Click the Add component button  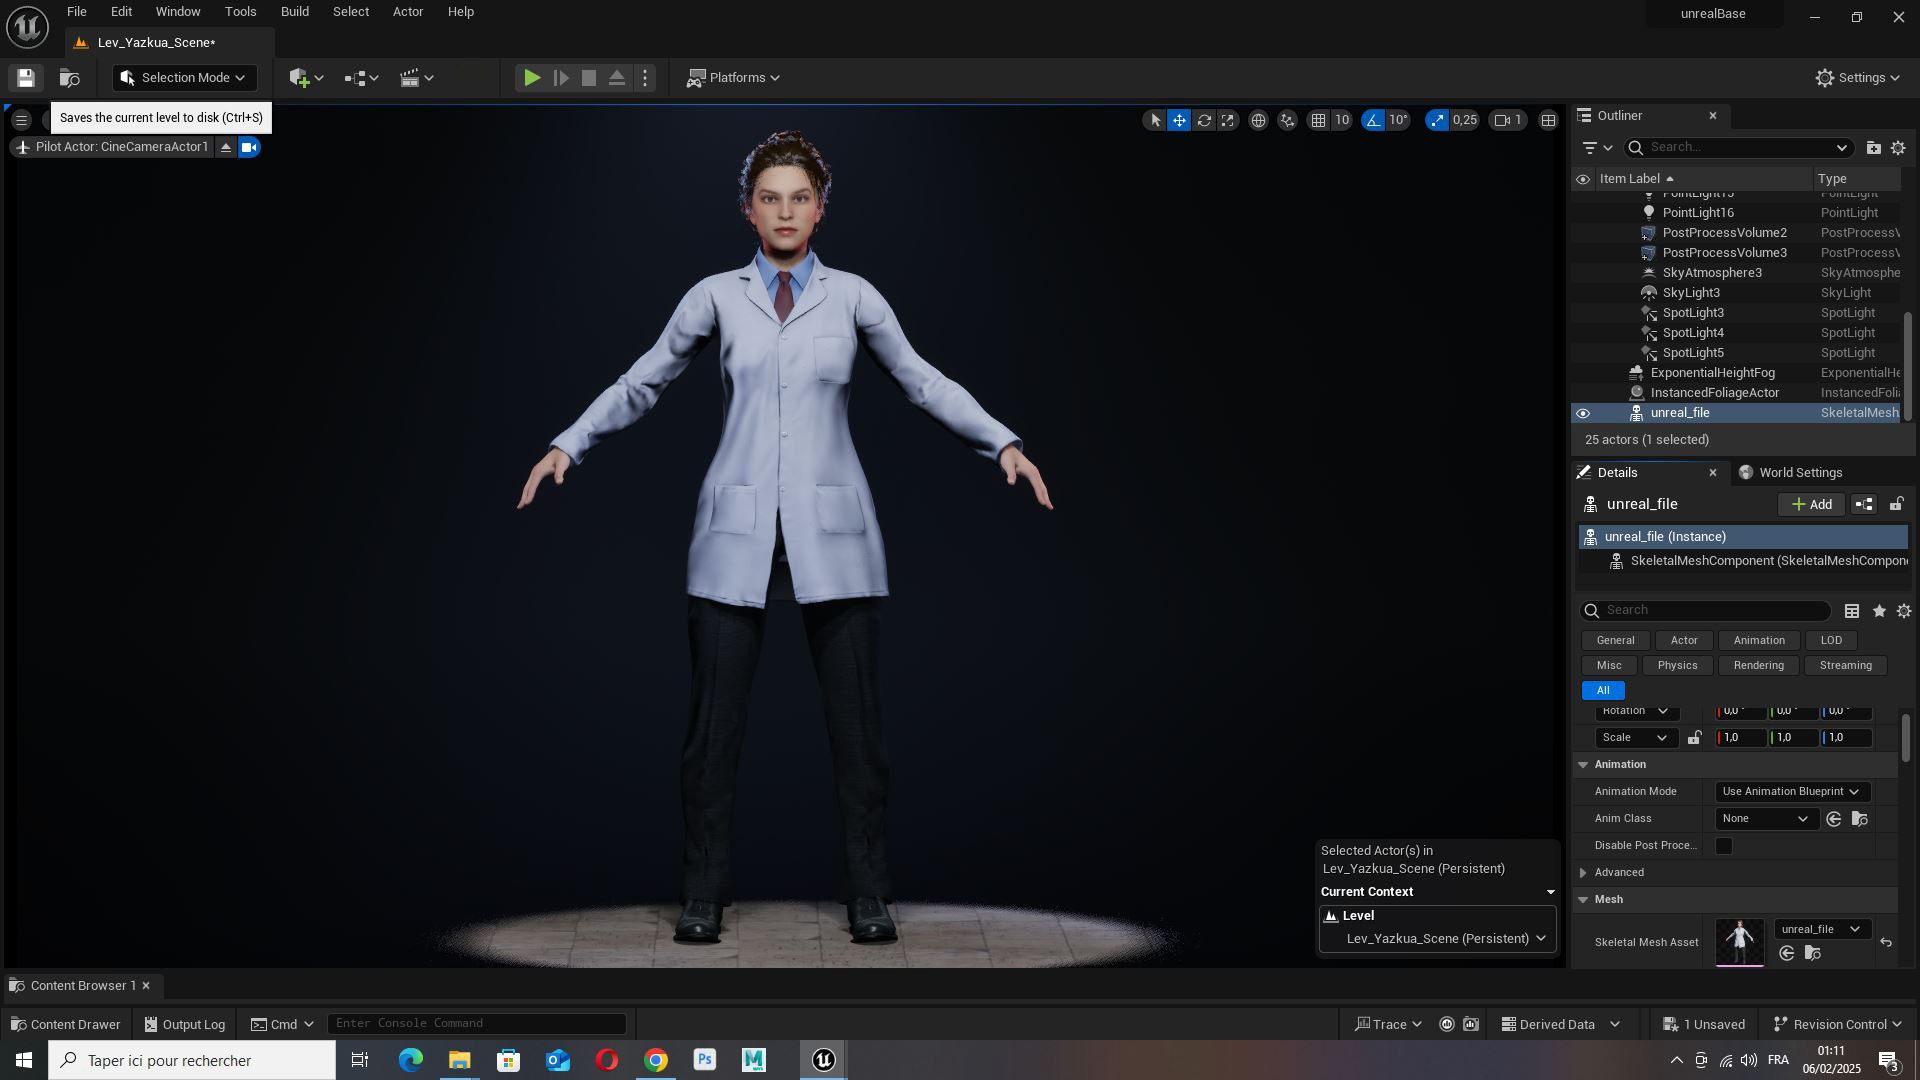[1811, 505]
